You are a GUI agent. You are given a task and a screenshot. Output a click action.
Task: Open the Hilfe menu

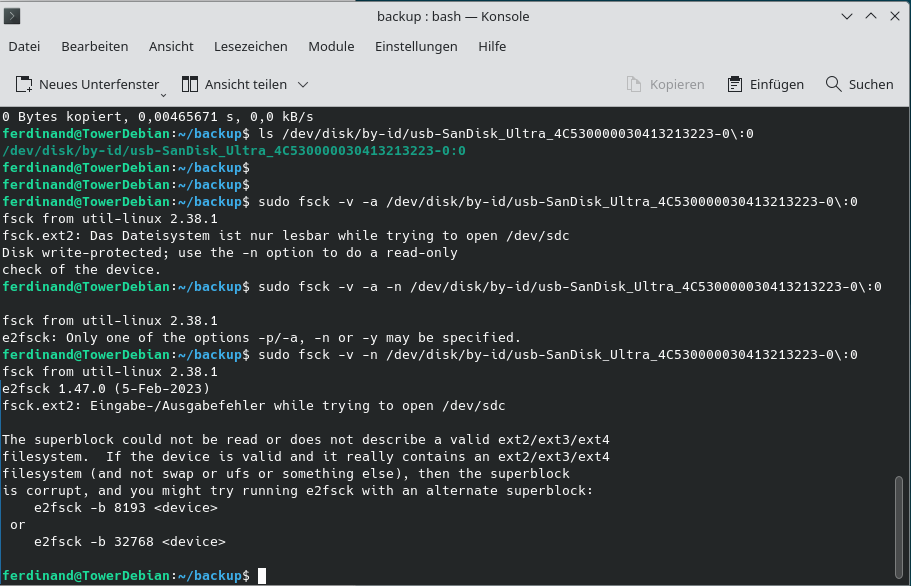492,46
